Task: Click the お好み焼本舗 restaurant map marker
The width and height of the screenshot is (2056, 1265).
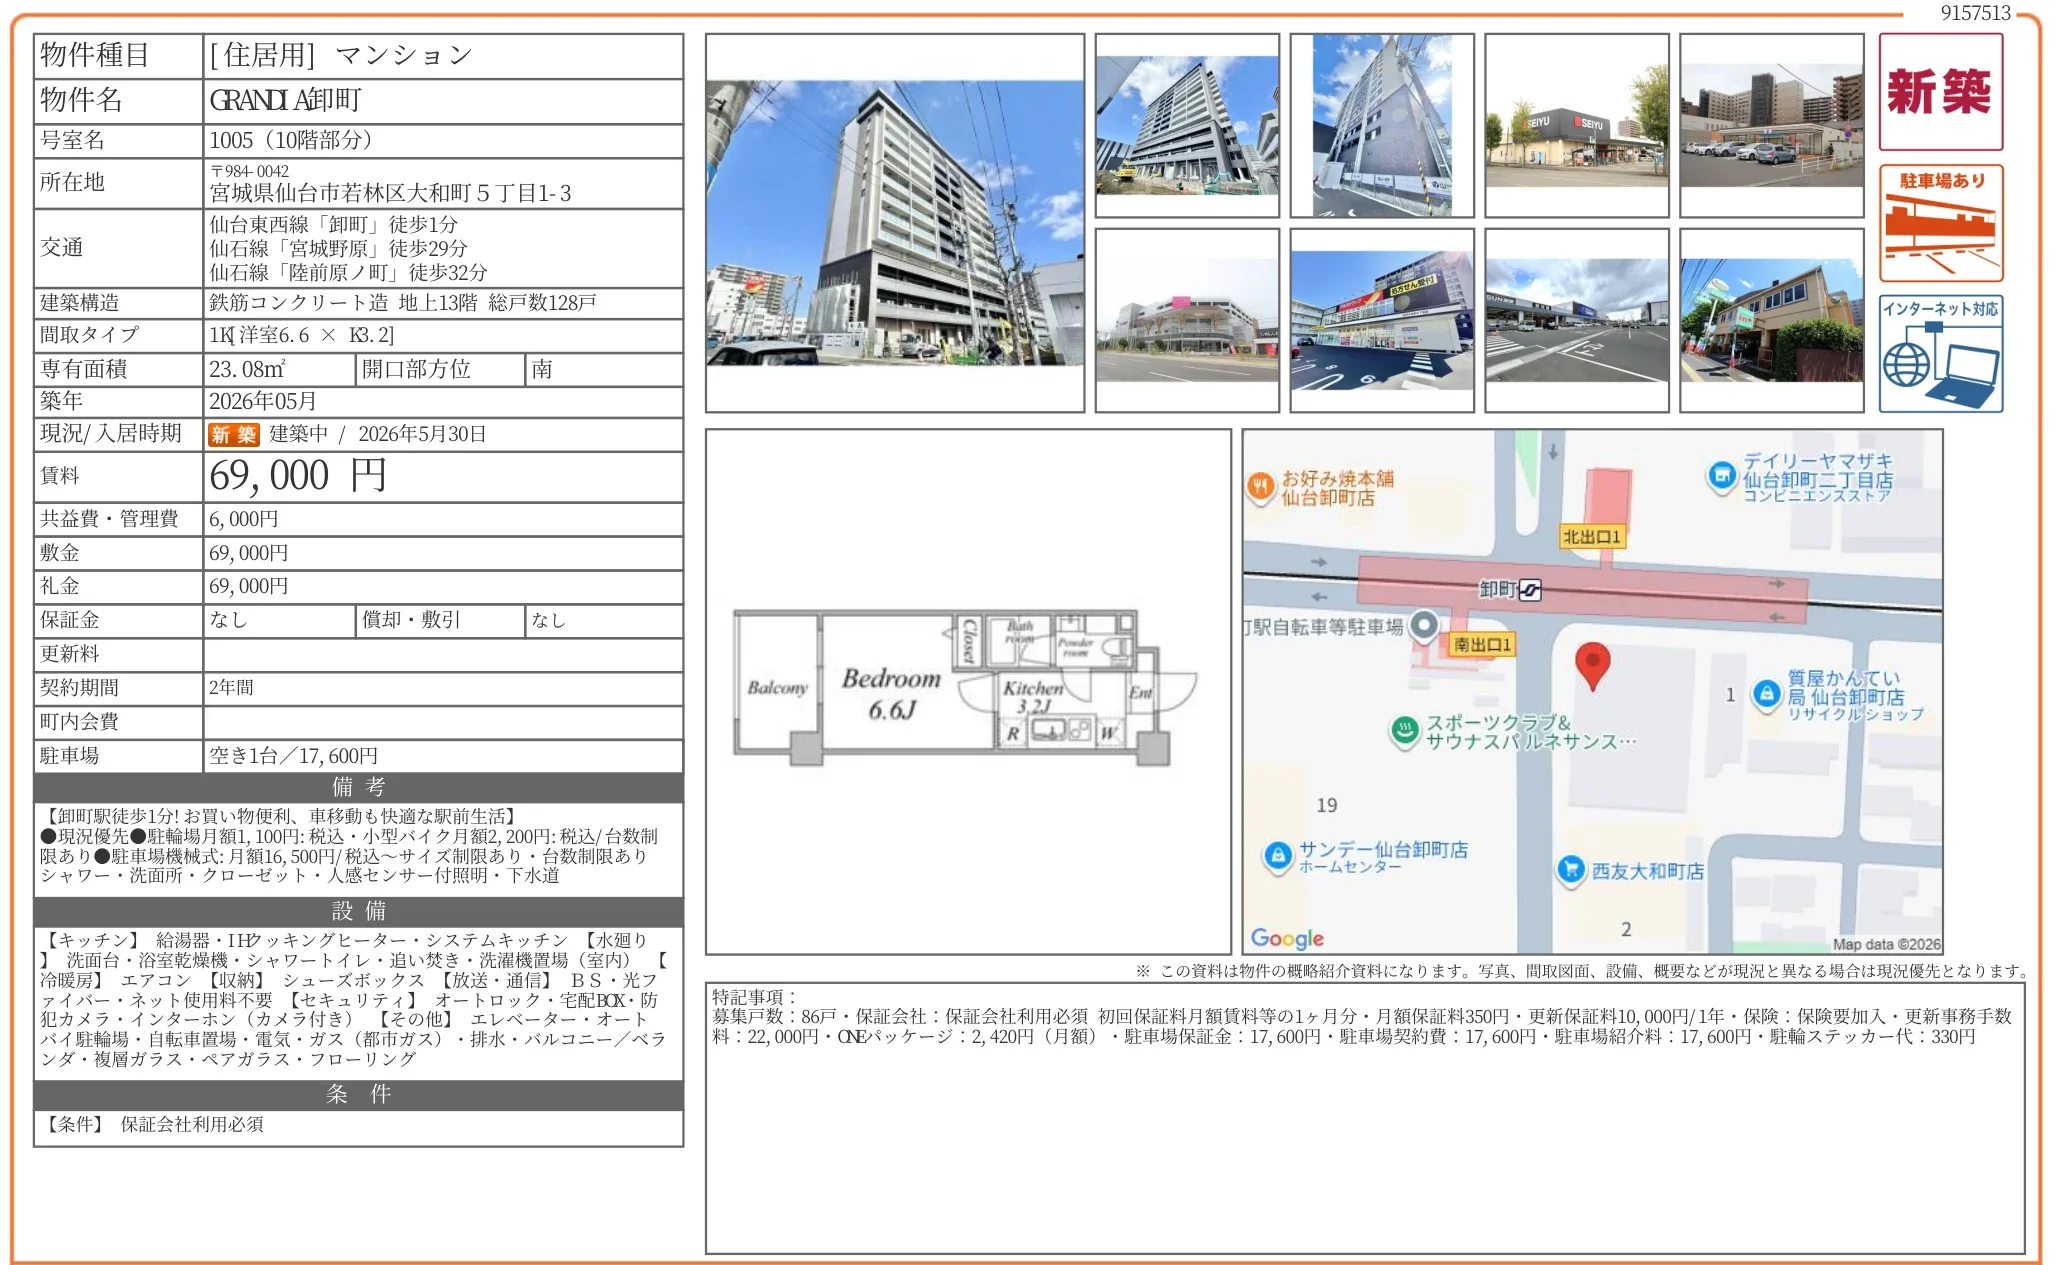Action: [x=1260, y=487]
